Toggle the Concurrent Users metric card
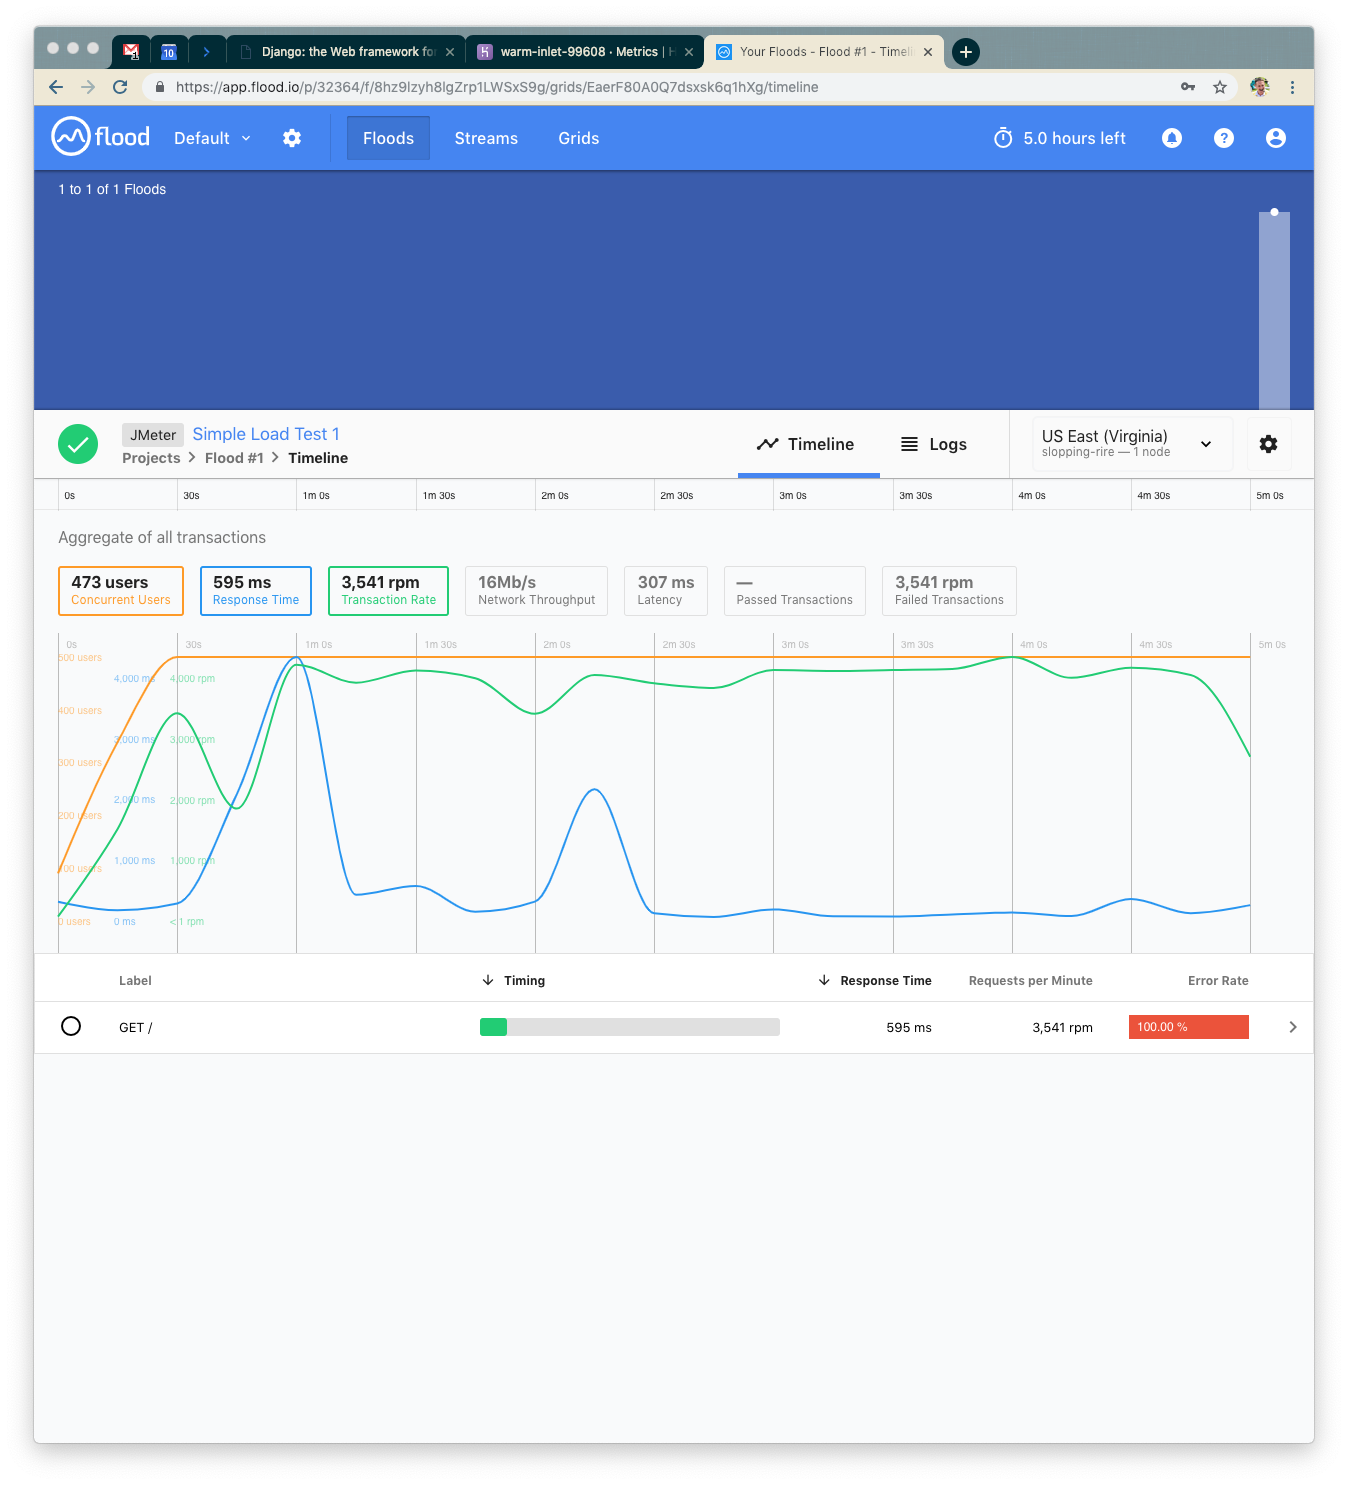The width and height of the screenshot is (1348, 1485). point(121,590)
